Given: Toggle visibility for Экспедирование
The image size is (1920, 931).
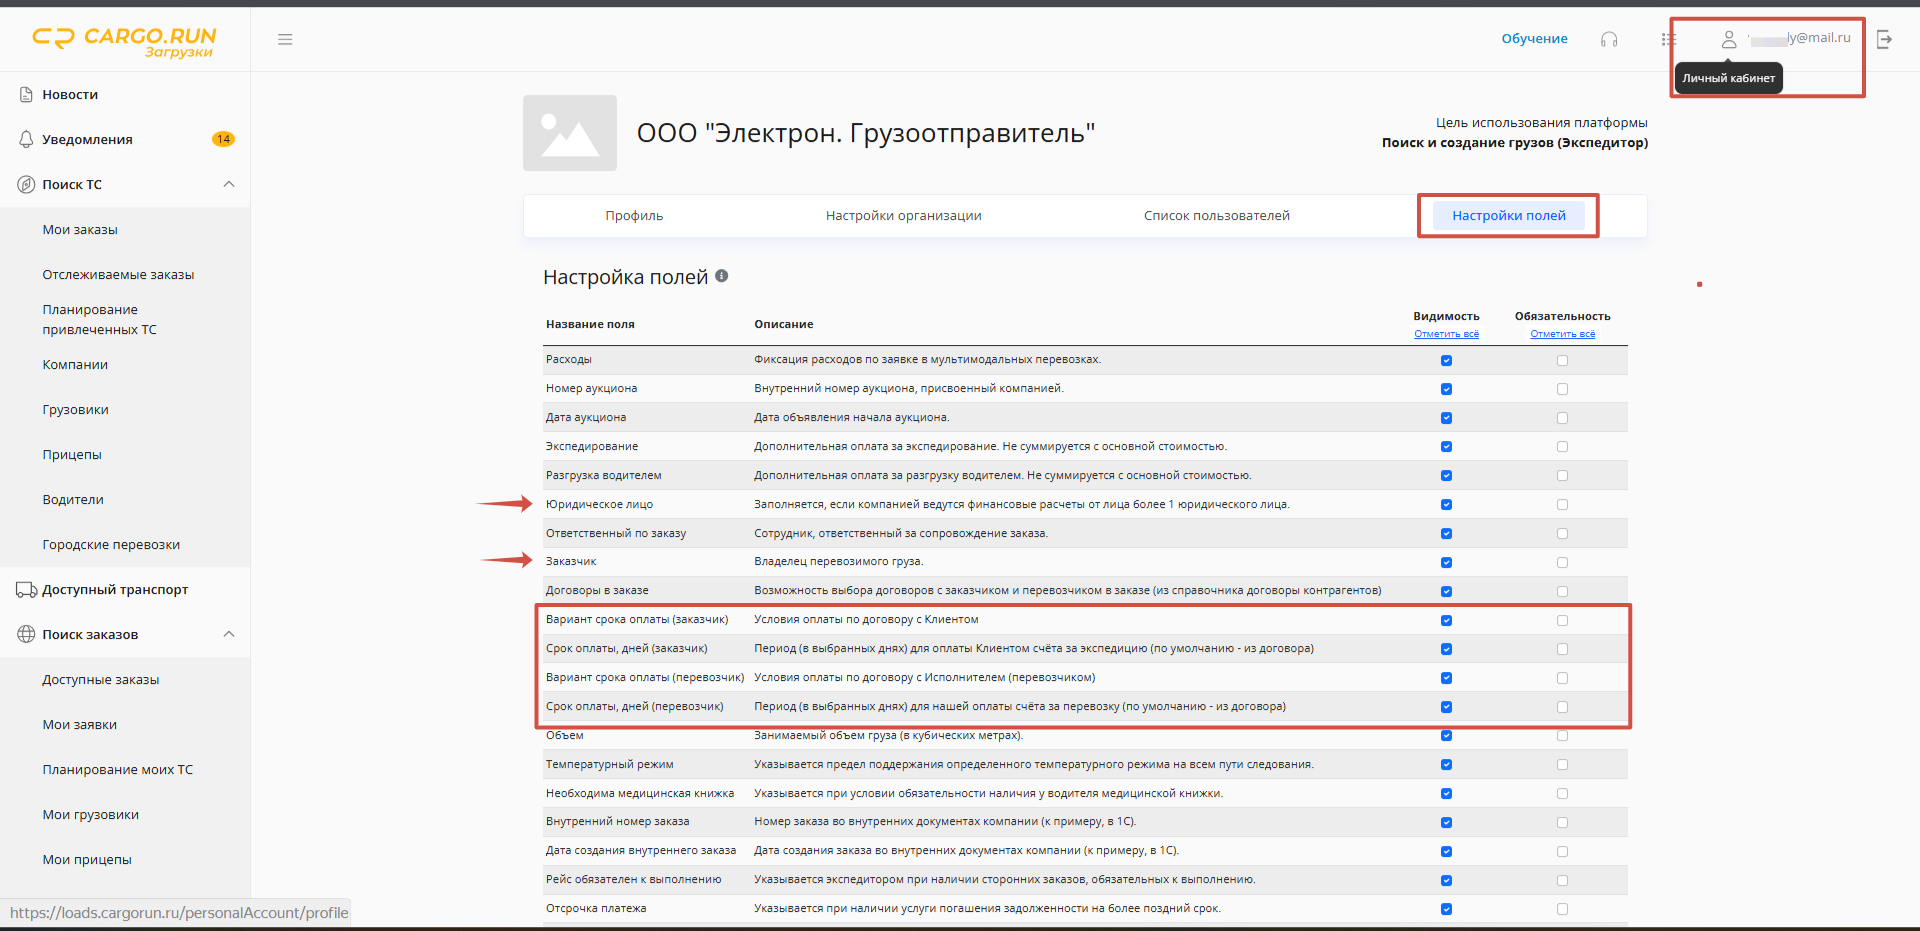Looking at the screenshot, I should [1446, 447].
